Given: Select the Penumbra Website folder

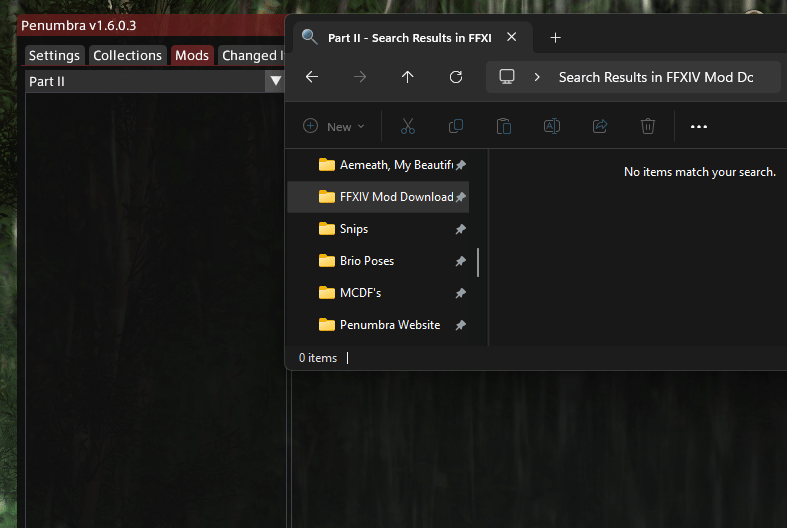Looking at the screenshot, I should click(x=389, y=325).
